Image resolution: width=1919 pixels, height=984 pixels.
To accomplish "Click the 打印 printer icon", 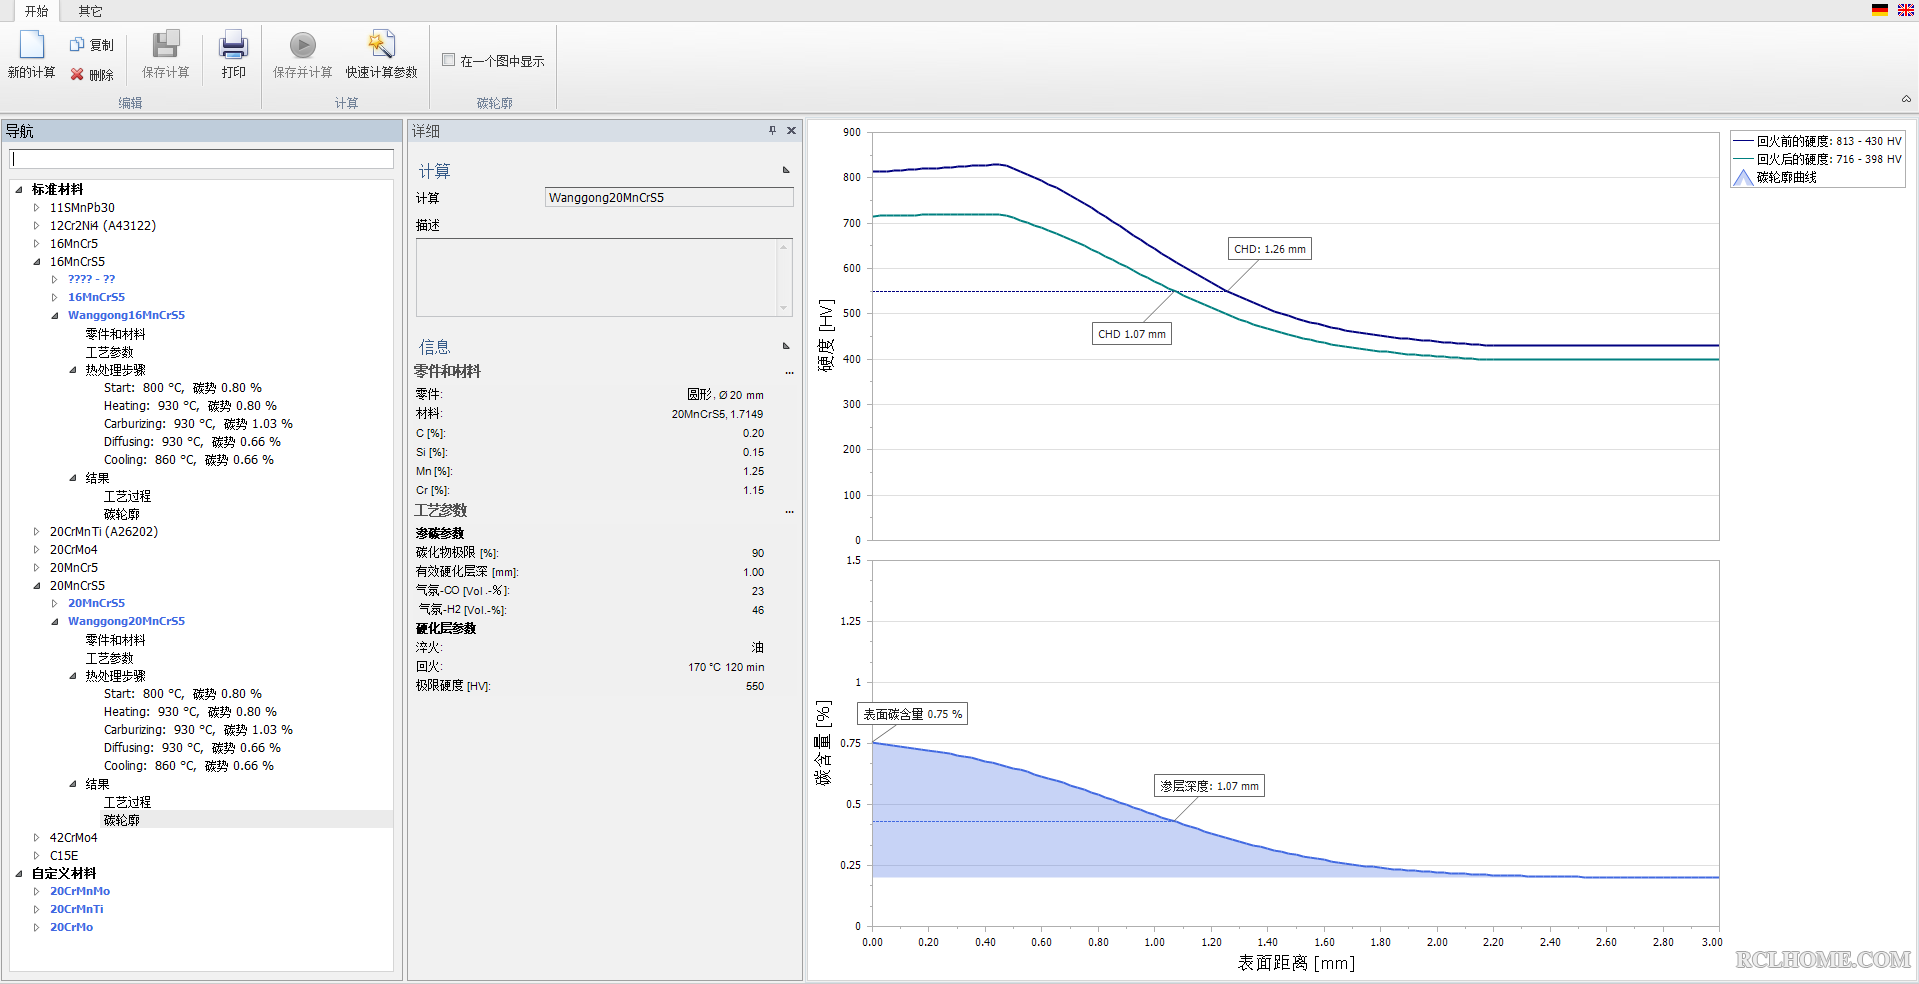I will (x=233, y=45).
